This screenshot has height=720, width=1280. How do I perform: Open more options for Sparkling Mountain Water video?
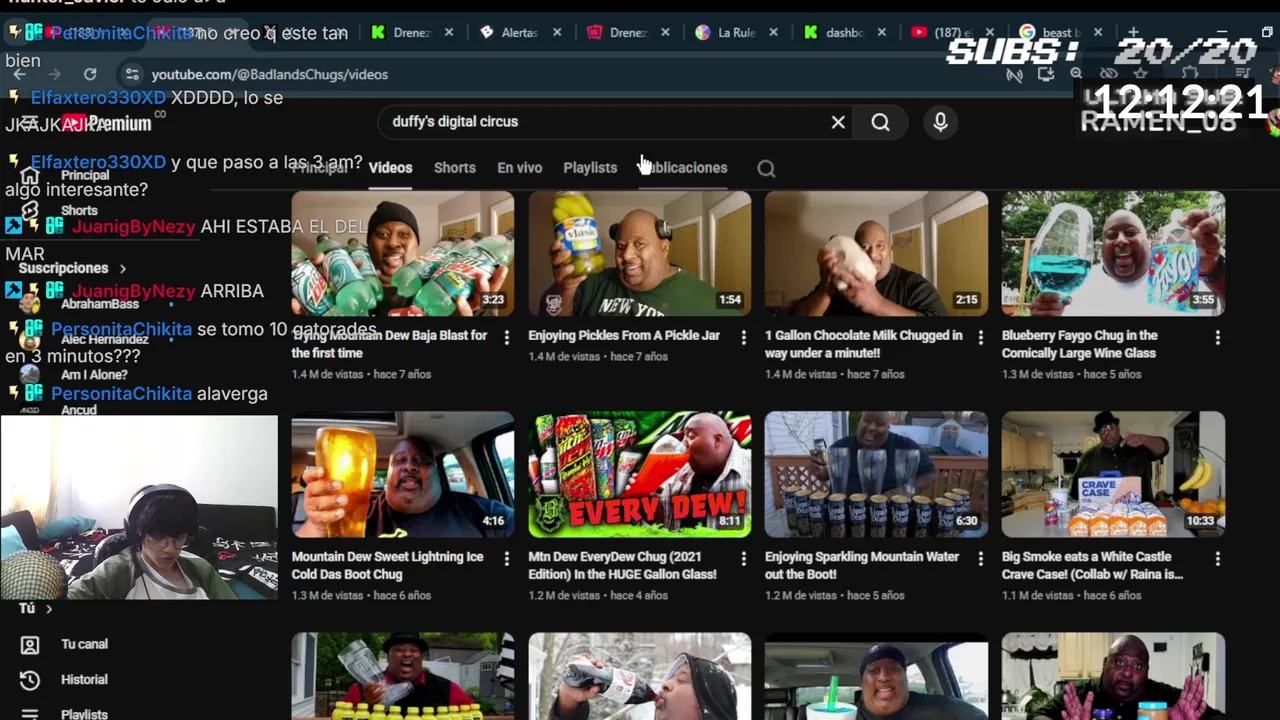[980, 559]
